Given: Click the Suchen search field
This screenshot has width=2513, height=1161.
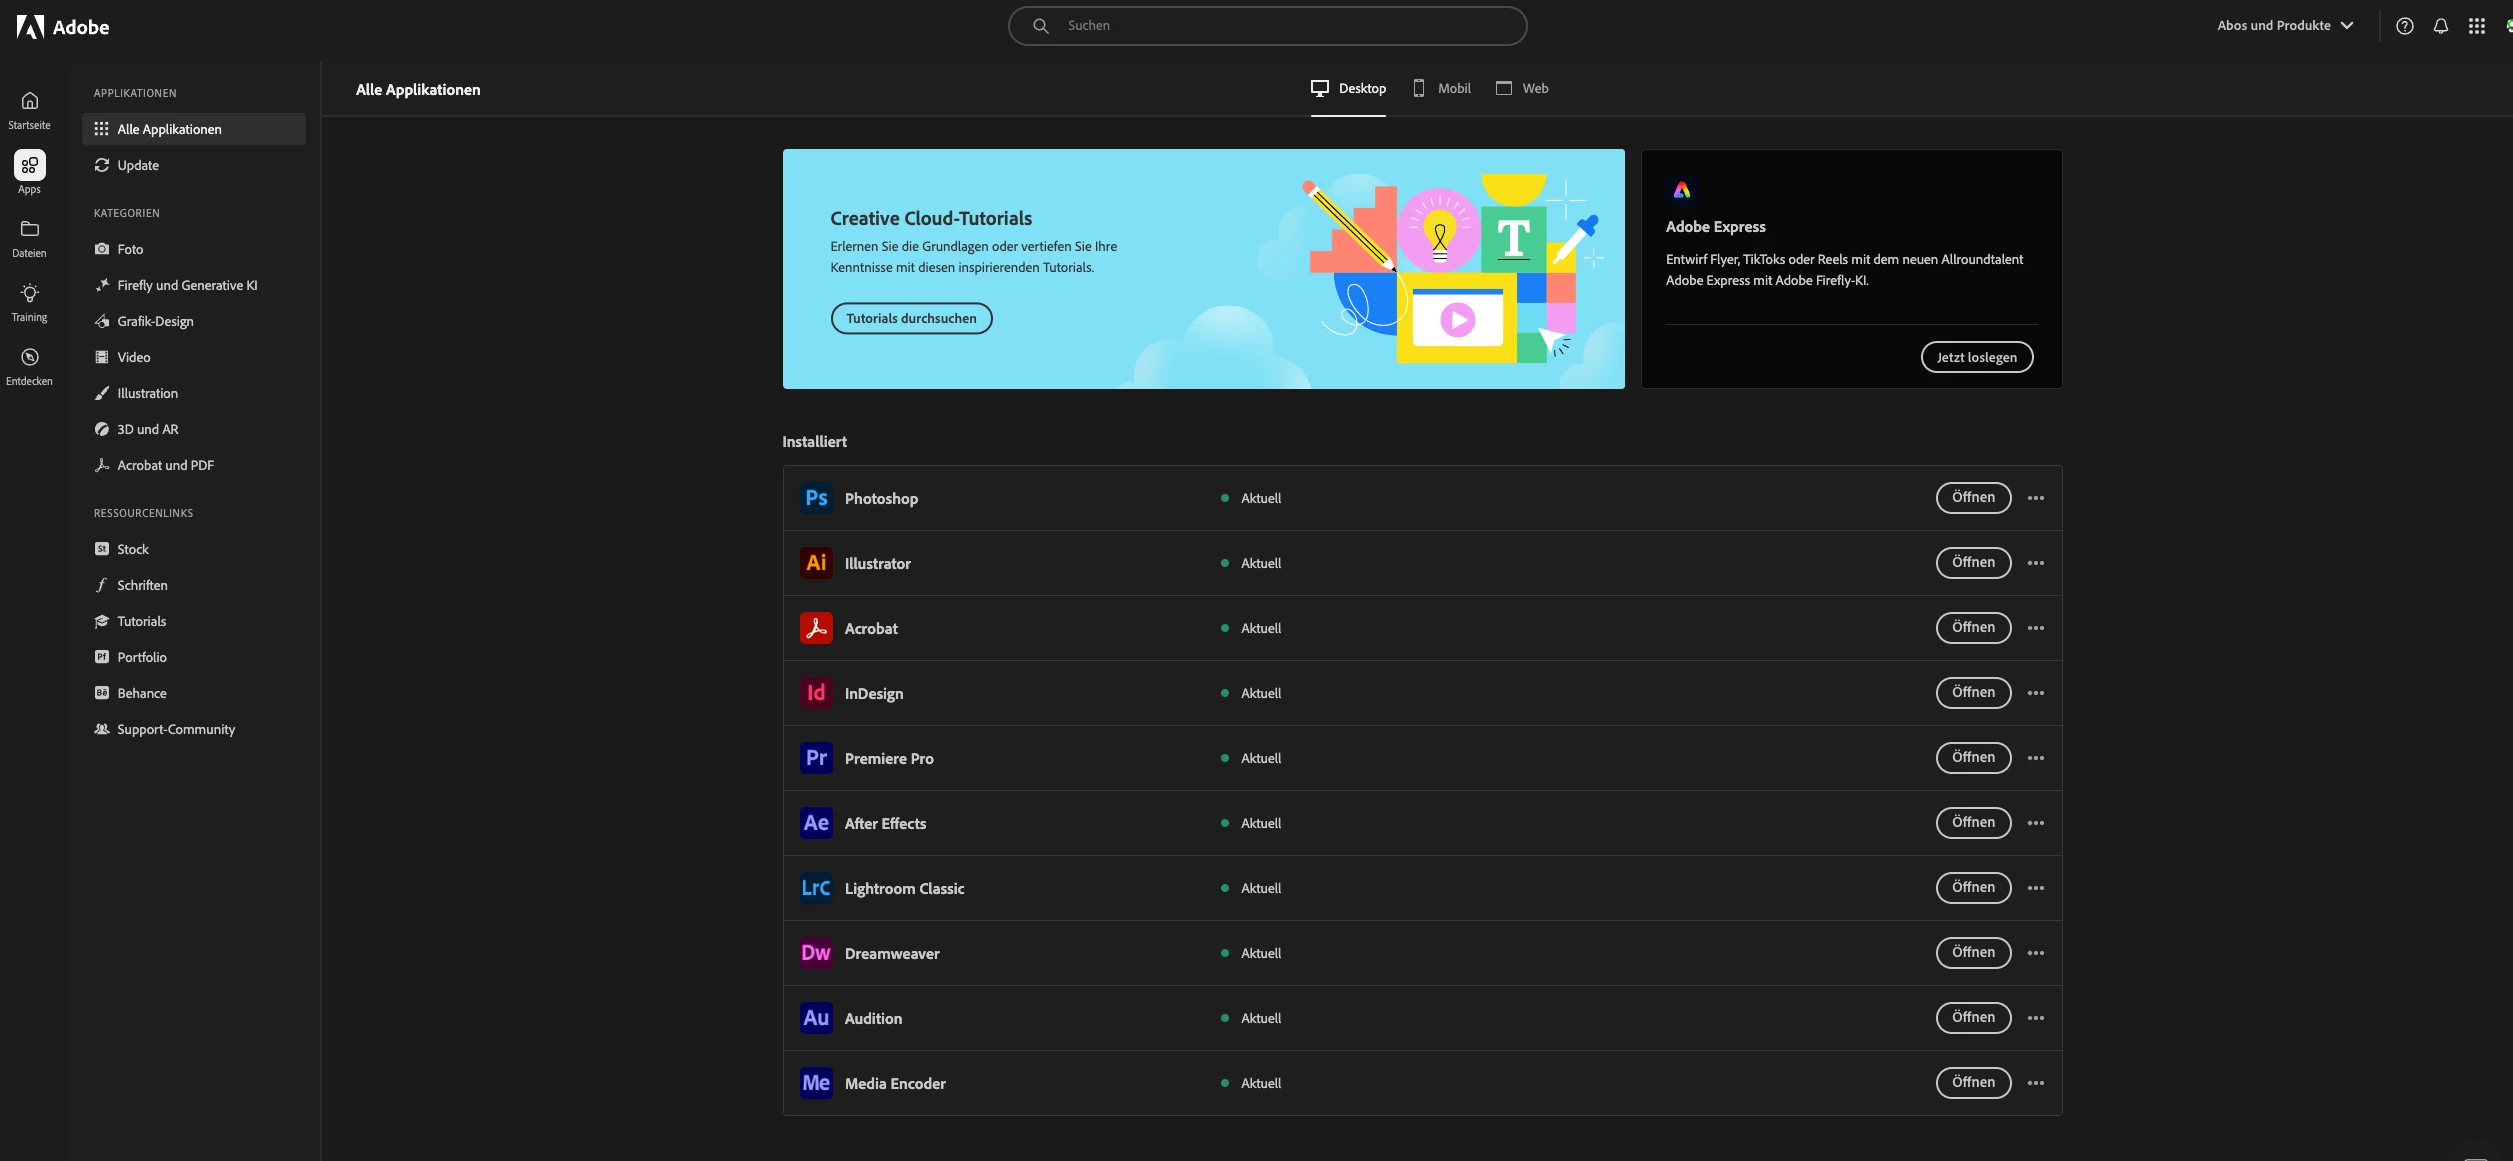Looking at the screenshot, I should point(1267,26).
